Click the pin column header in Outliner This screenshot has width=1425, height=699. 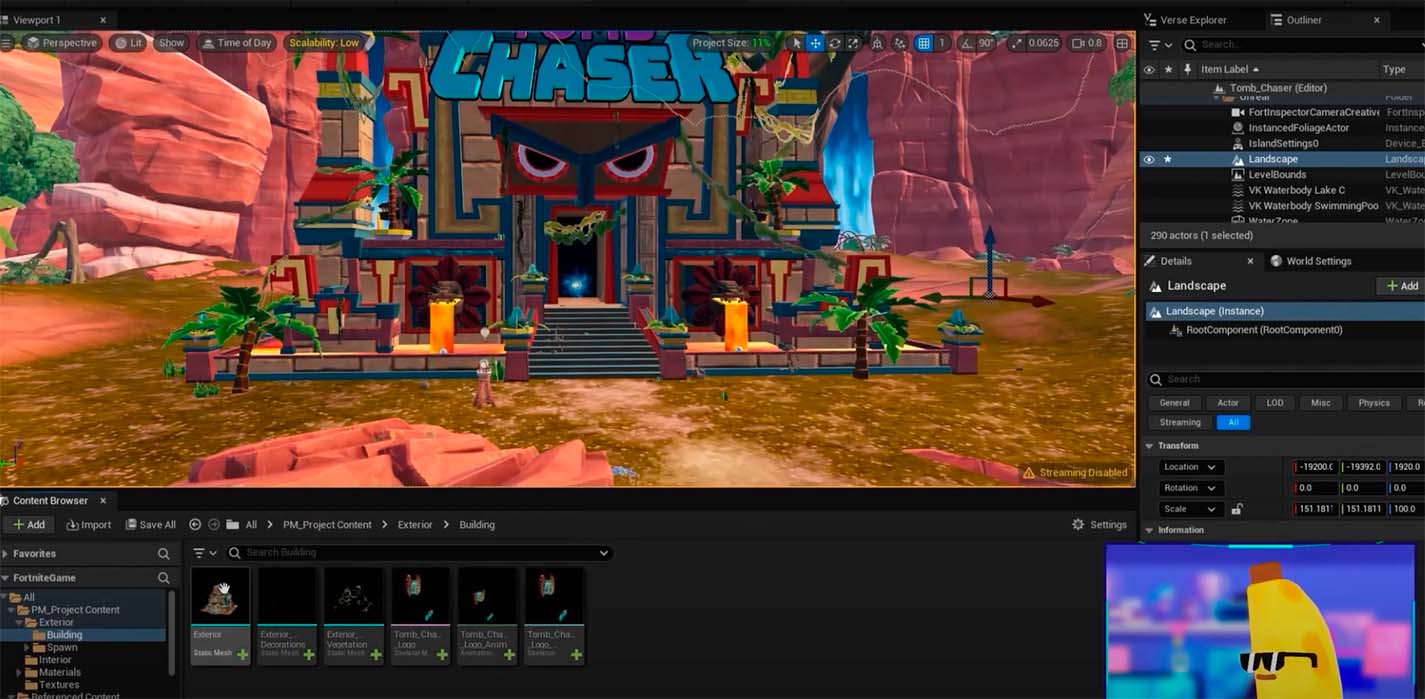coord(1187,69)
